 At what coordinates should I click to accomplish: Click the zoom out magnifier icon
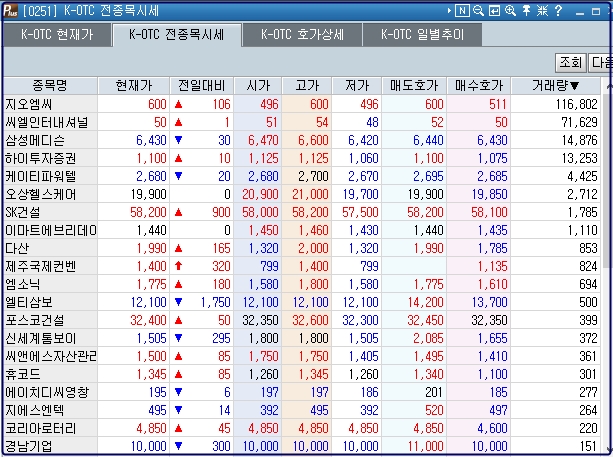[x=479, y=11]
